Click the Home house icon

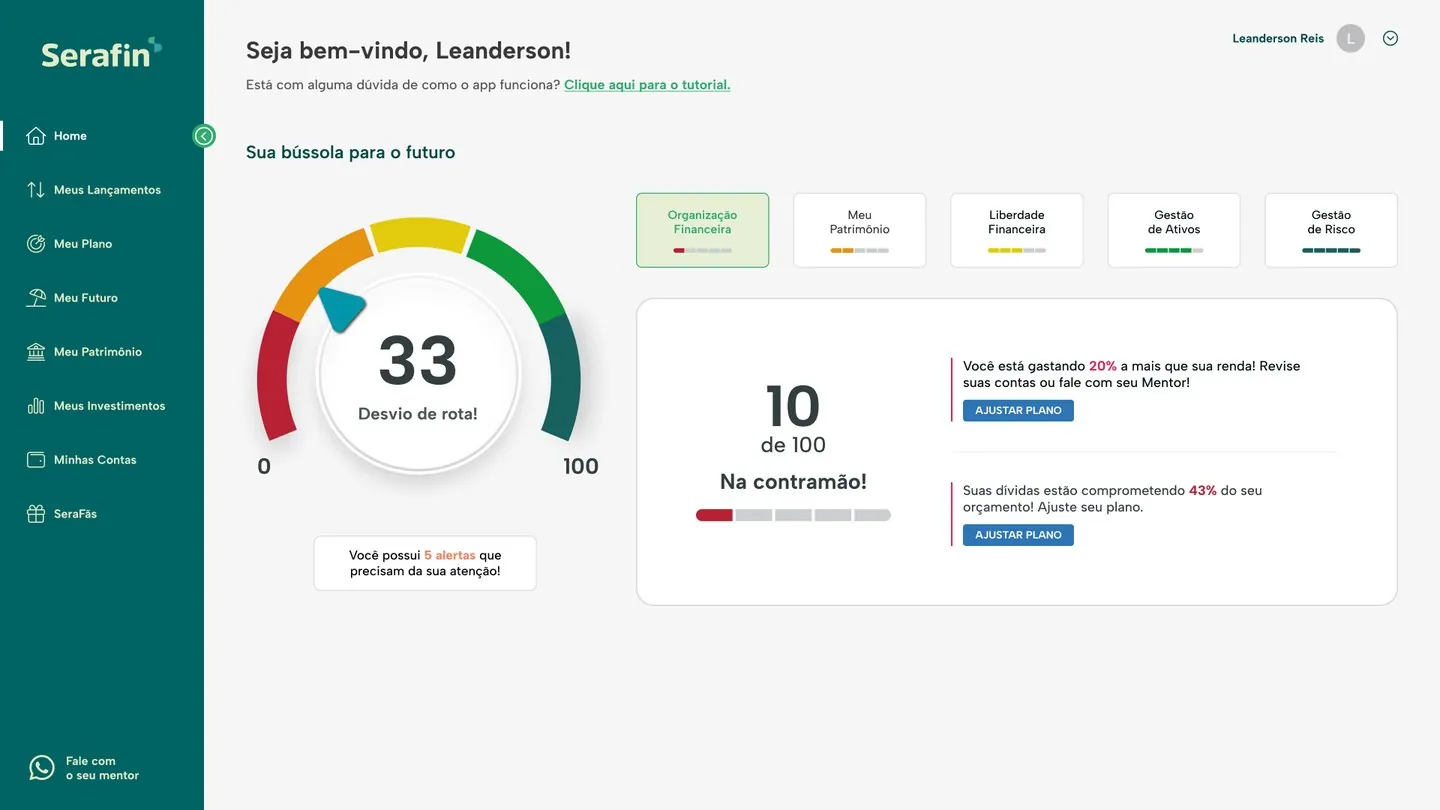click(36, 136)
